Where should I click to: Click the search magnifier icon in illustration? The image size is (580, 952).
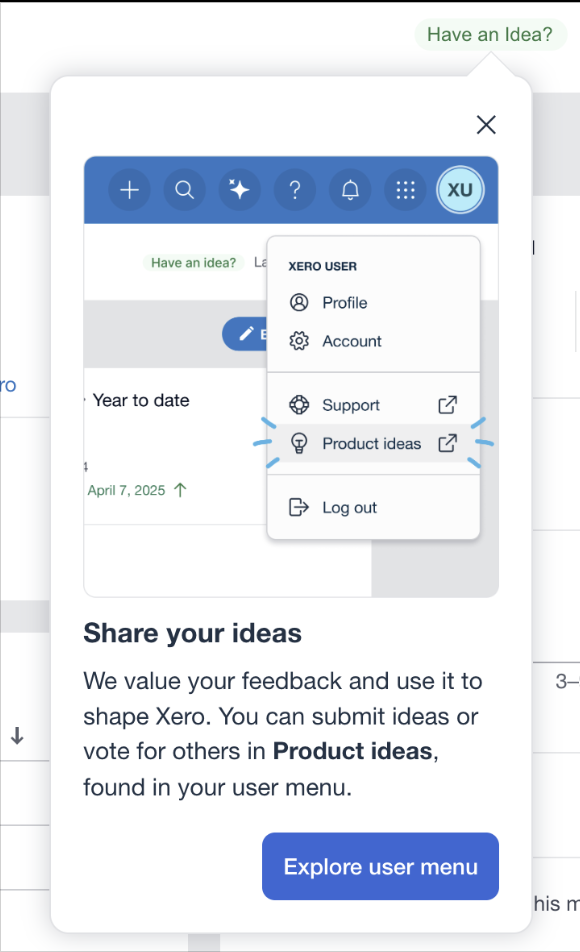pyautogui.click(x=185, y=190)
